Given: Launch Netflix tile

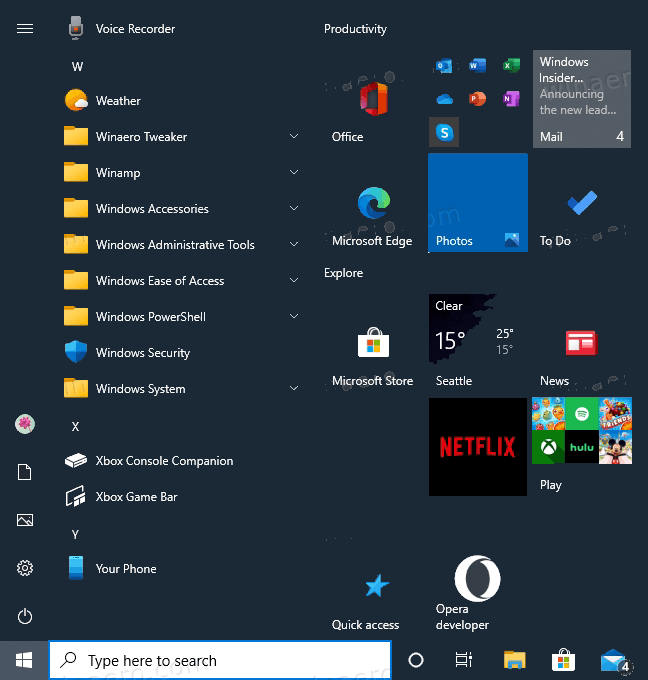Looking at the screenshot, I should point(478,447).
